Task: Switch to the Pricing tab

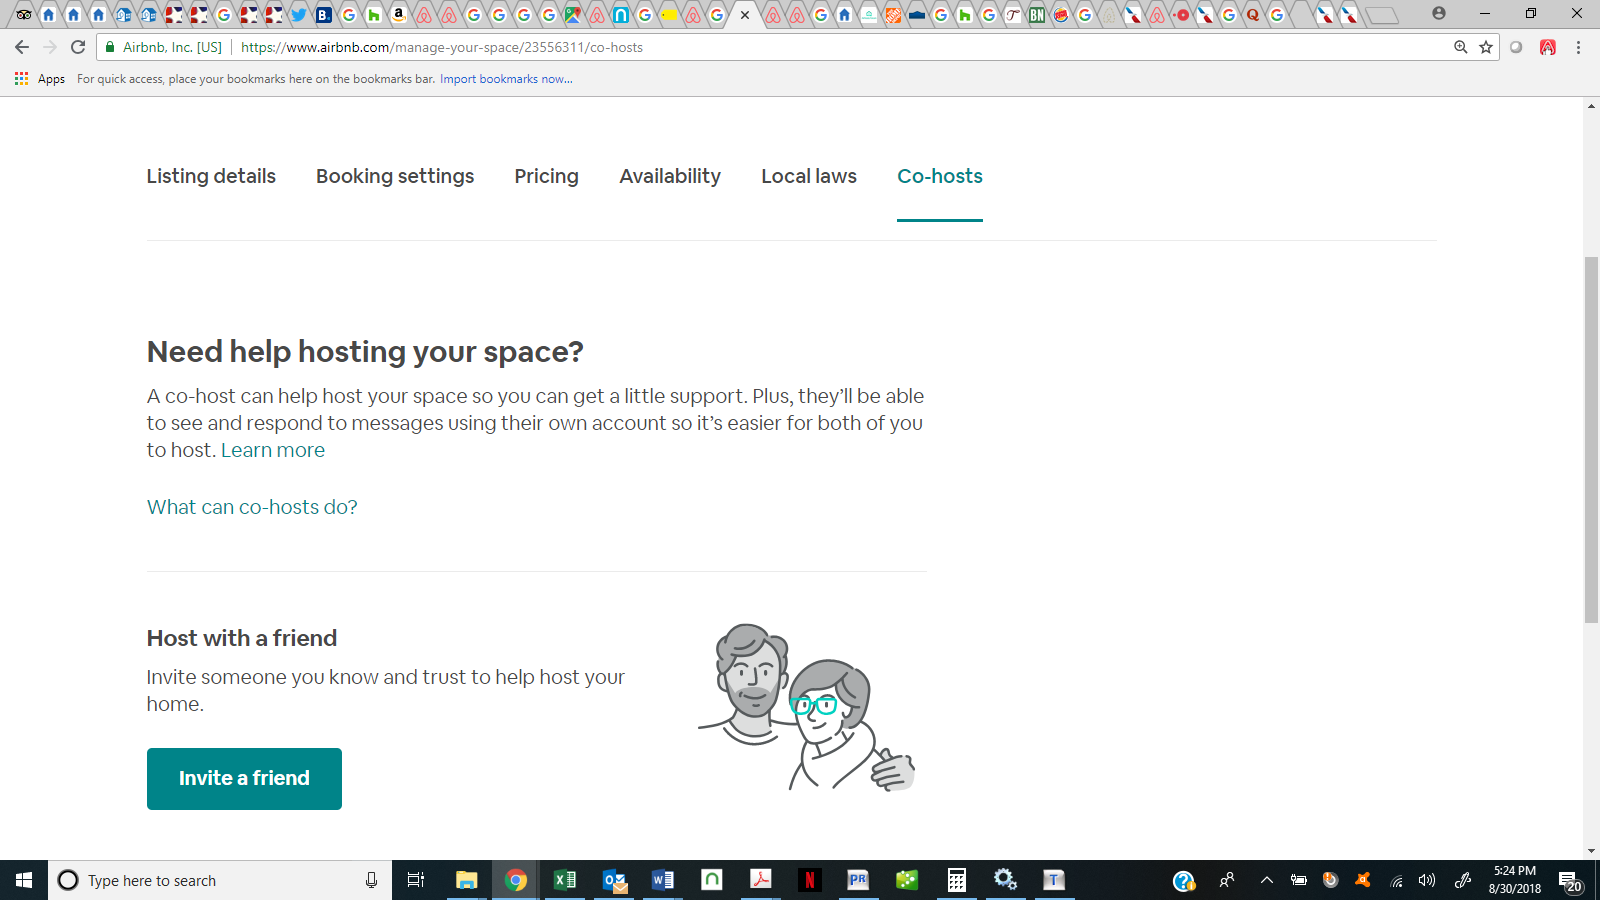Action: (546, 176)
